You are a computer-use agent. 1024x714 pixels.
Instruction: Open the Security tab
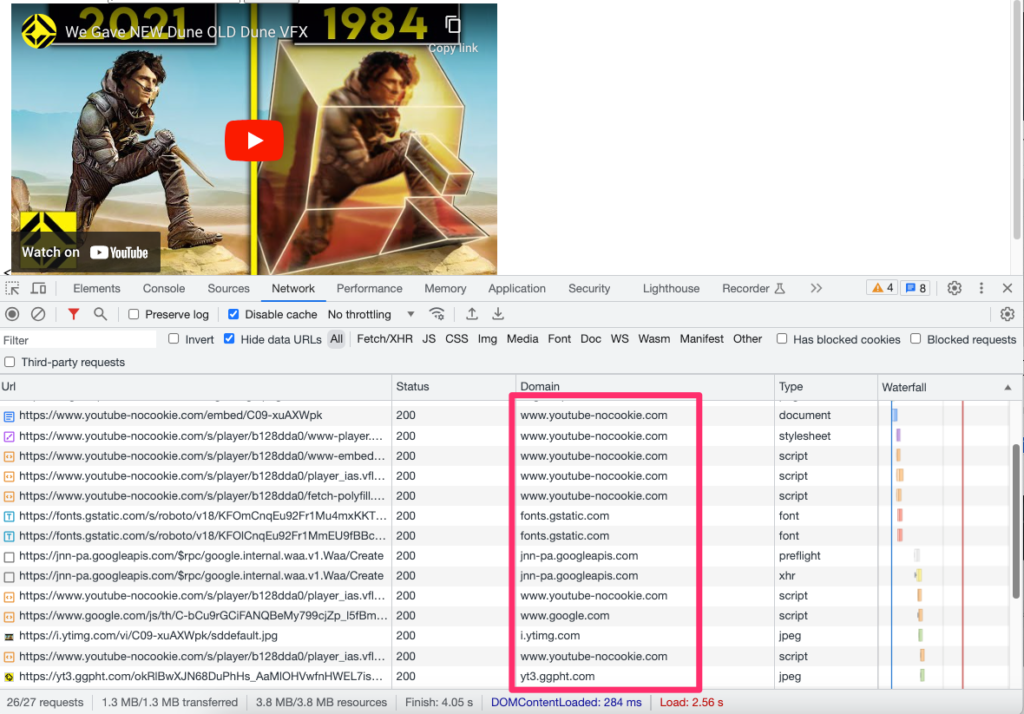click(589, 288)
